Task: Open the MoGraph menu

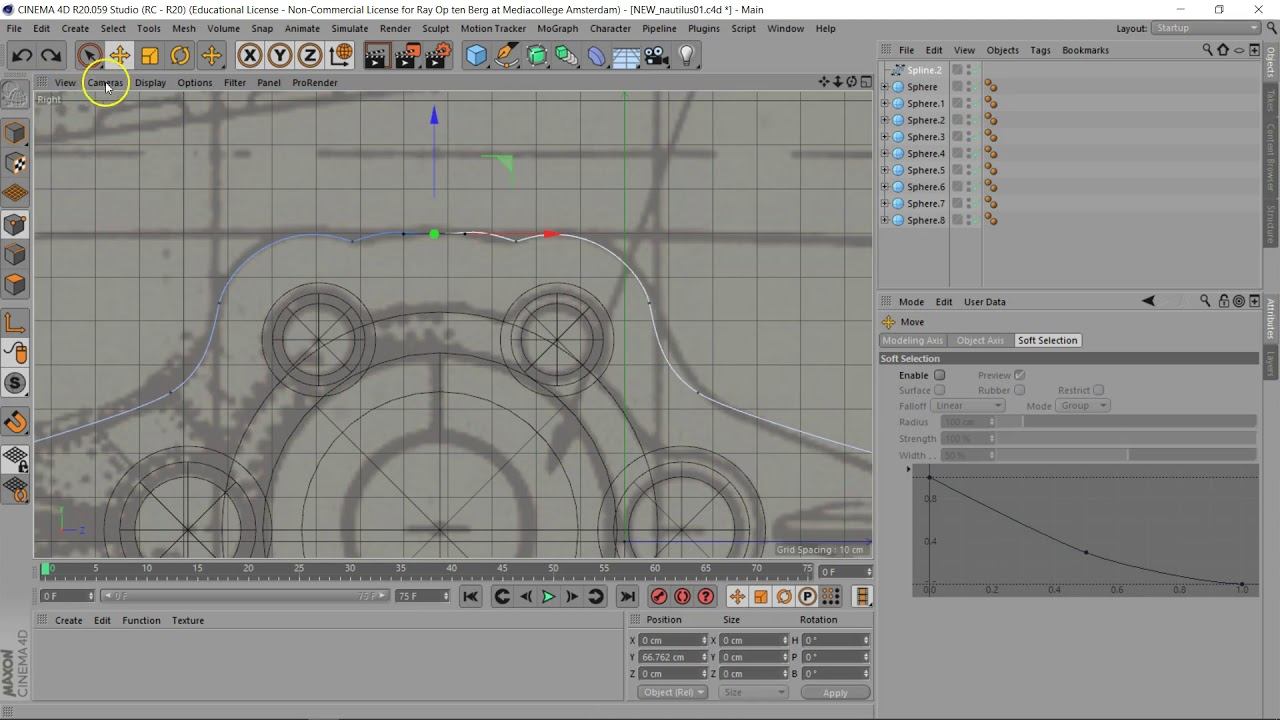Action: point(557,28)
